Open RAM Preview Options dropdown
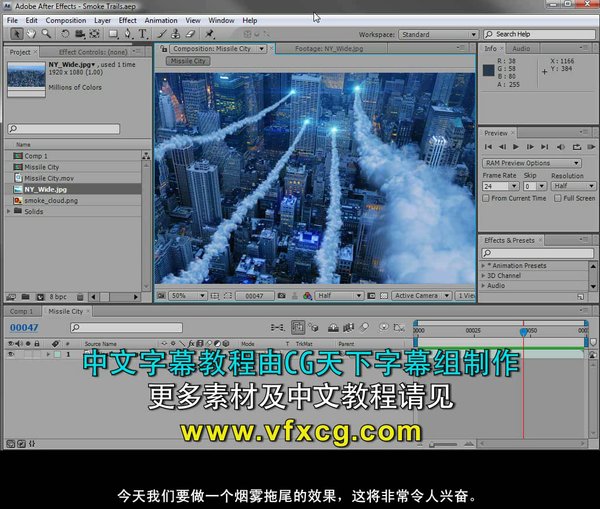 [x=532, y=163]
